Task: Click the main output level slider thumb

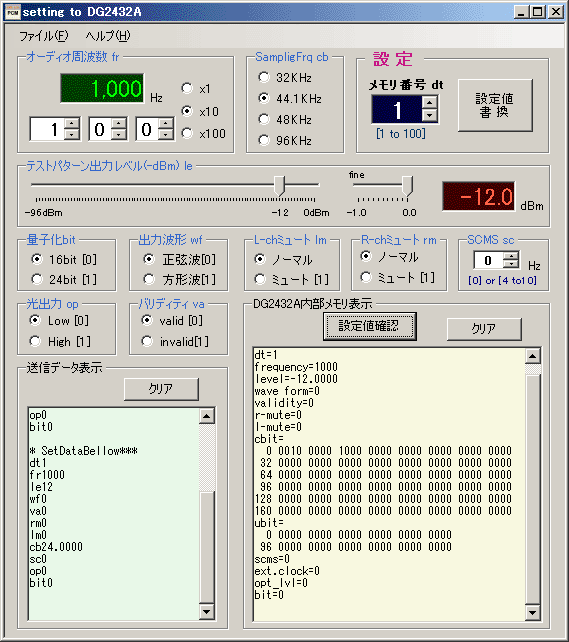Action: coord(279,186)
